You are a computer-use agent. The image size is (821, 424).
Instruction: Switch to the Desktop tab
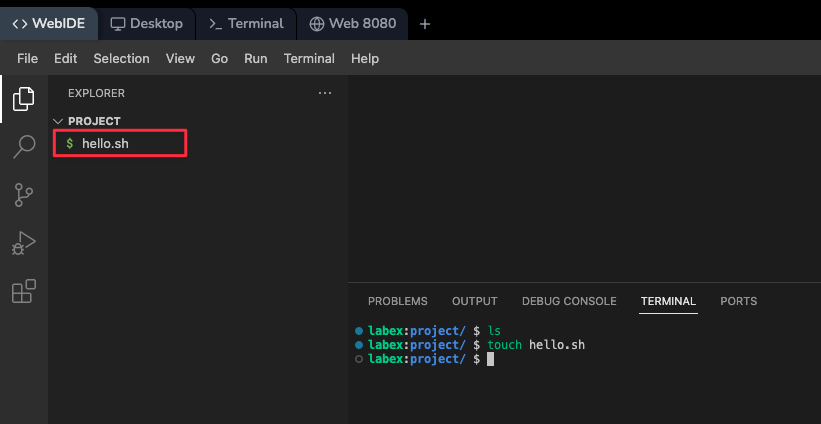pos(147,24)
